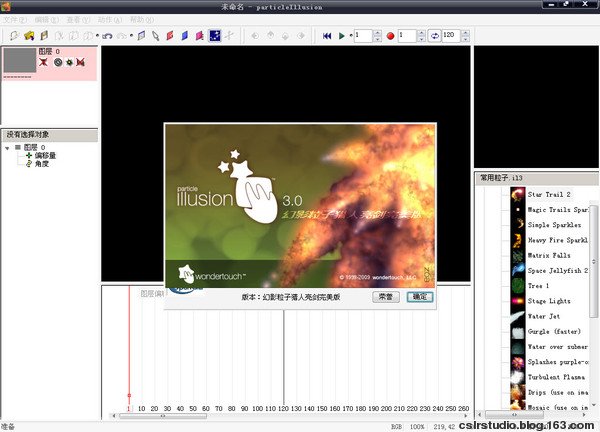This screenshot has width=600, height=432.
Task: Click the Water over submerged emitter thumbnail
Action: click(x=518, y=347)
